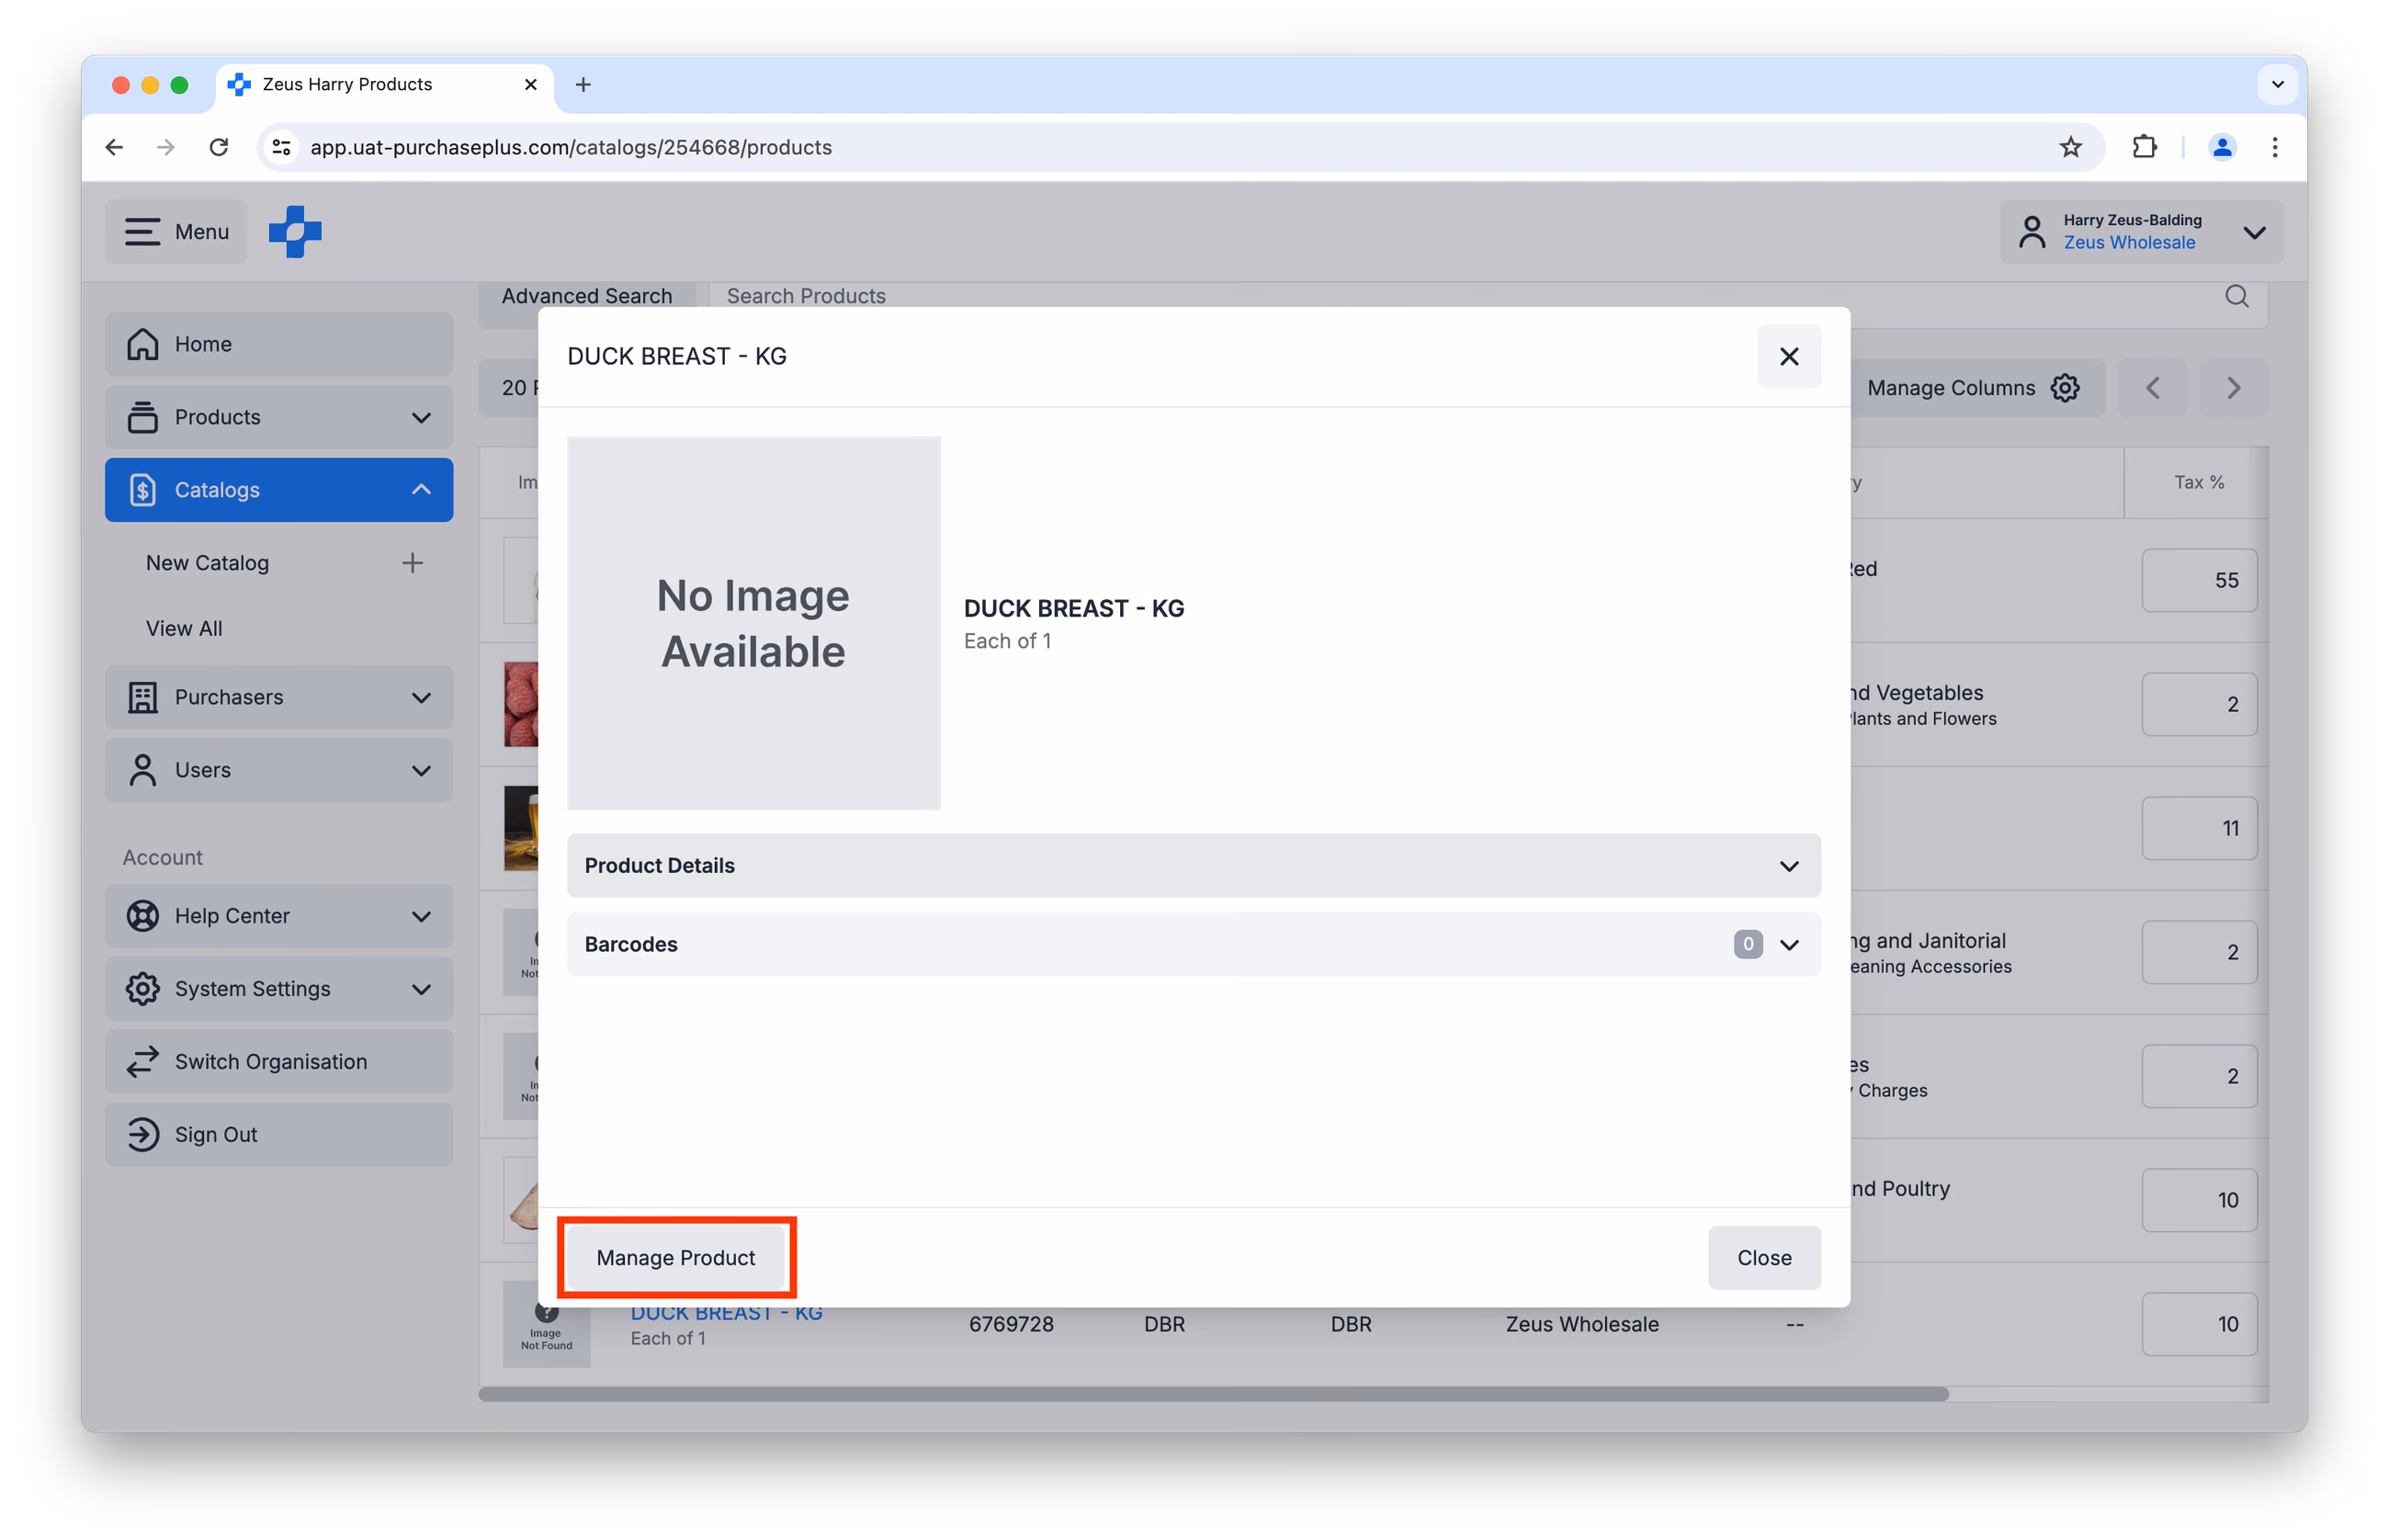Reload the page
Screen dimensions: 2389x1540
219,147
